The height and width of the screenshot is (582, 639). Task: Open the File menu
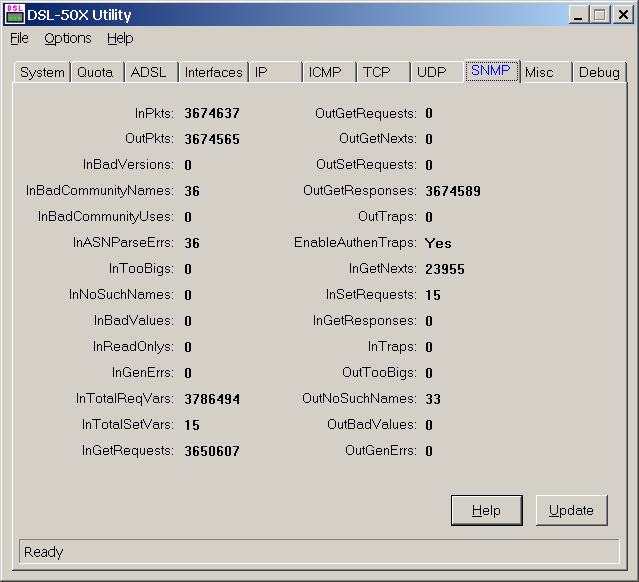point(19,38)
